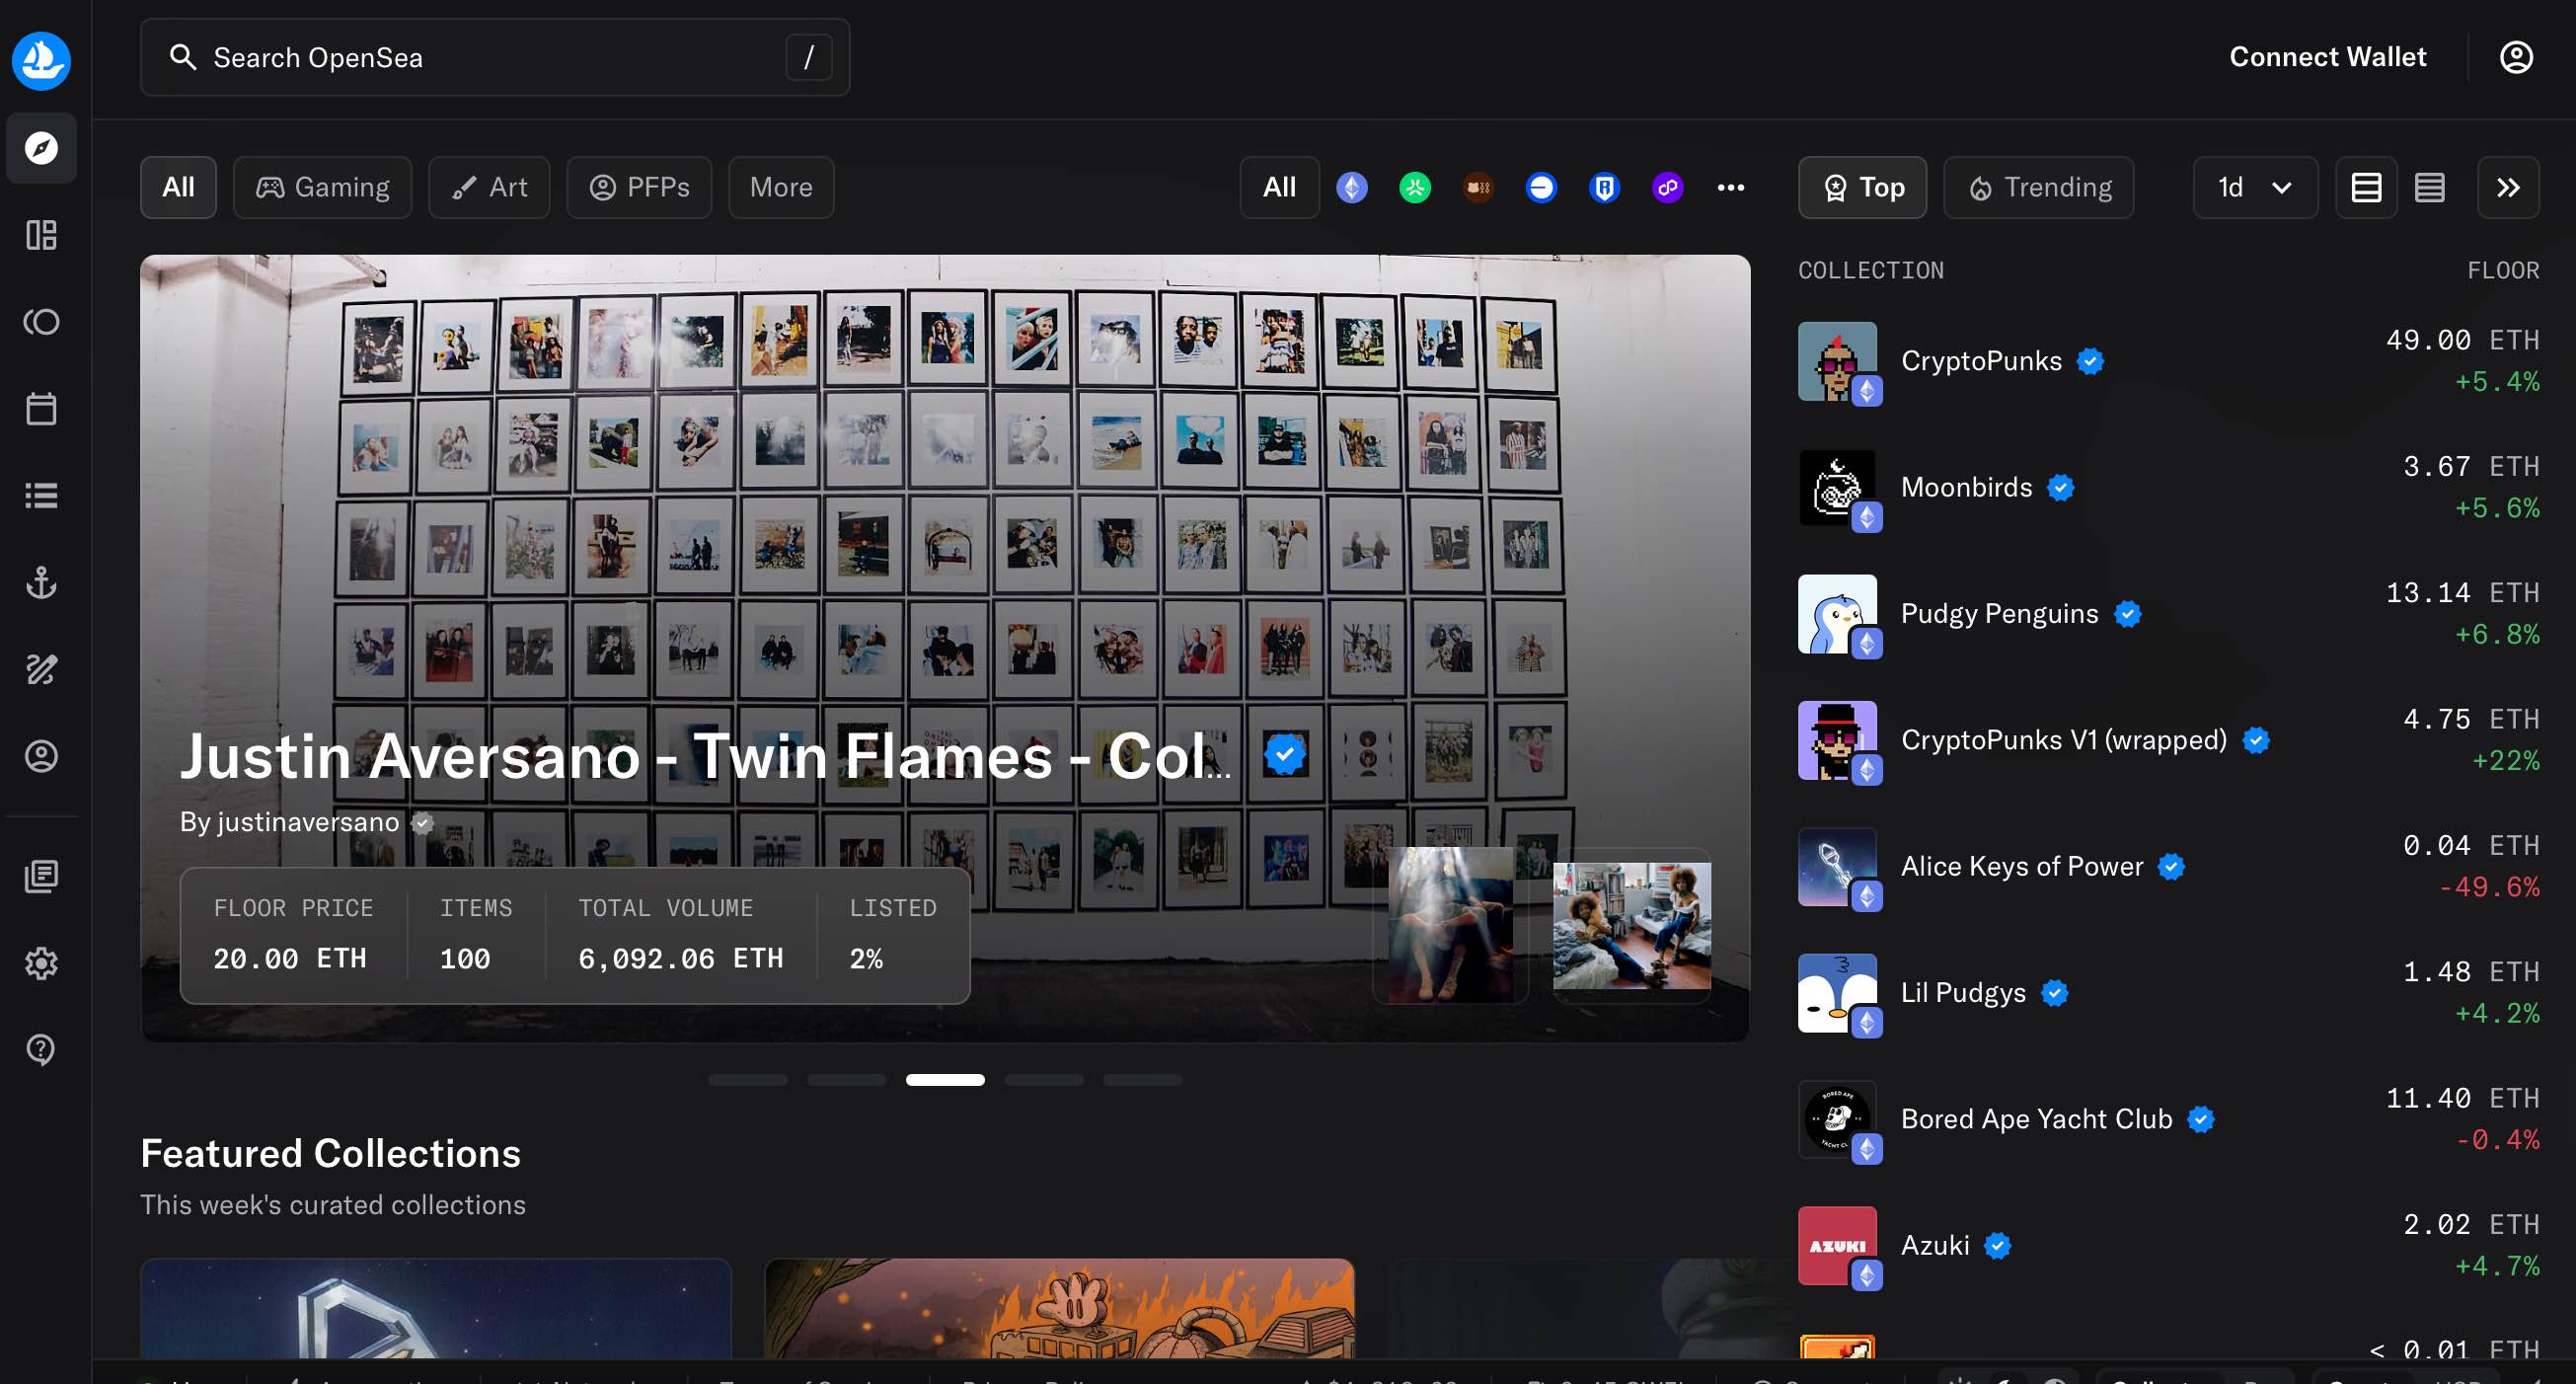Click the OpenSea logo icon
The image size is (2576, 1384).
click(41, 60)
